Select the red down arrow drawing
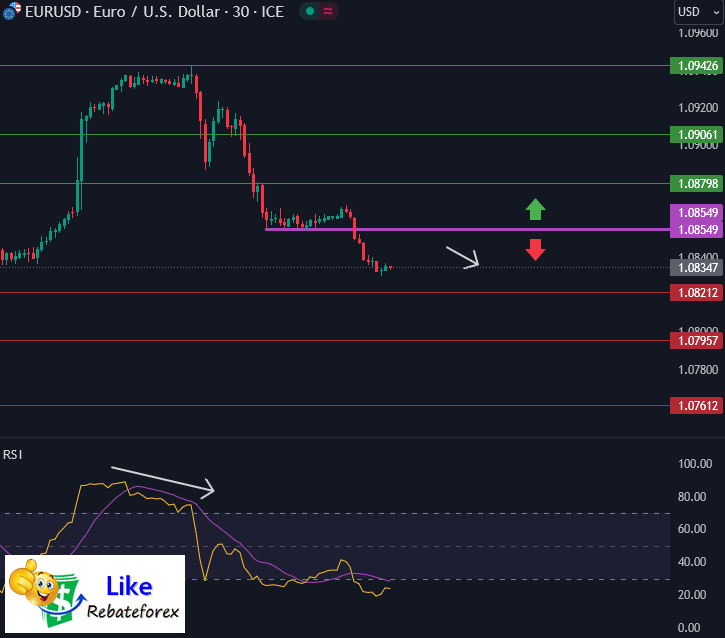The image size is (725, 638). (x=535, y=250)
